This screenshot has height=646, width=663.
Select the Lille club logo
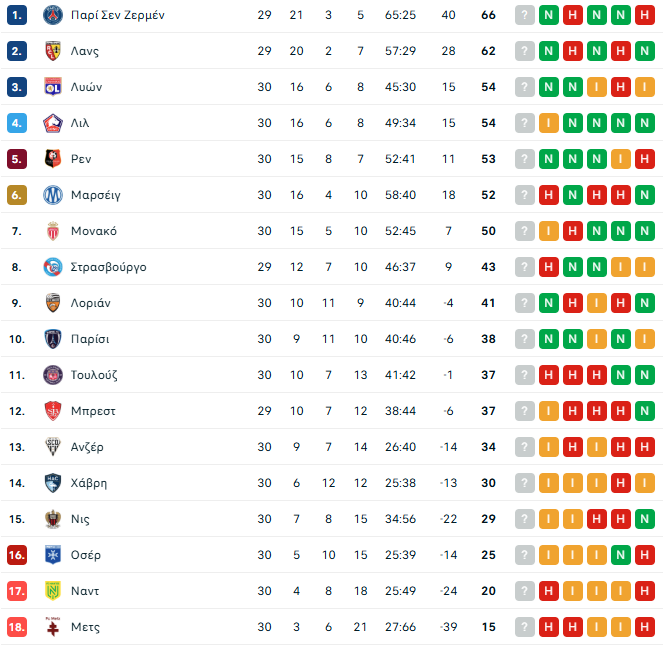[x=53, y=123]
